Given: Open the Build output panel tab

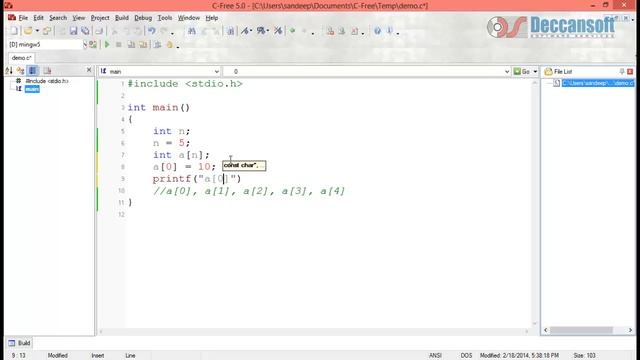Looking at the screenshot, I should (x=20, y=343).
